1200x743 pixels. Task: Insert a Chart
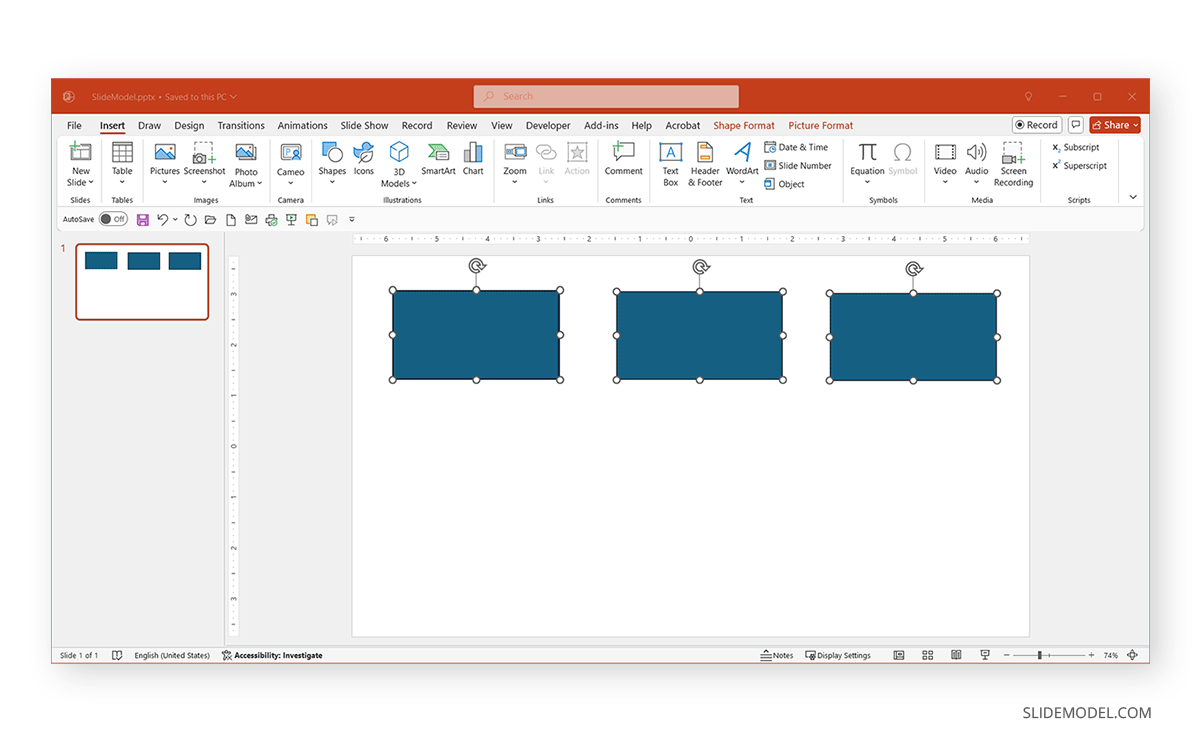coord(473,160)
